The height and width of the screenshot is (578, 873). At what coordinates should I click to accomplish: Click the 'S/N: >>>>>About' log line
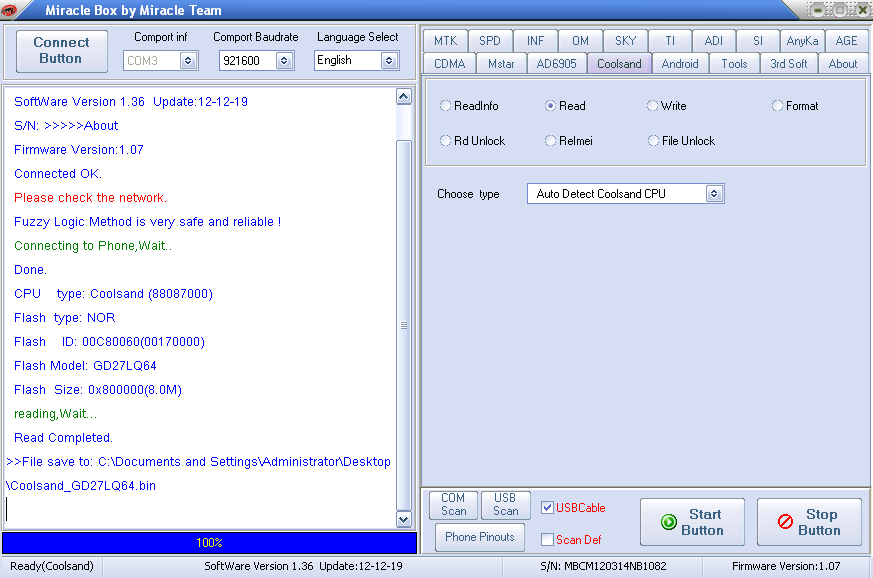coord(66,126)
